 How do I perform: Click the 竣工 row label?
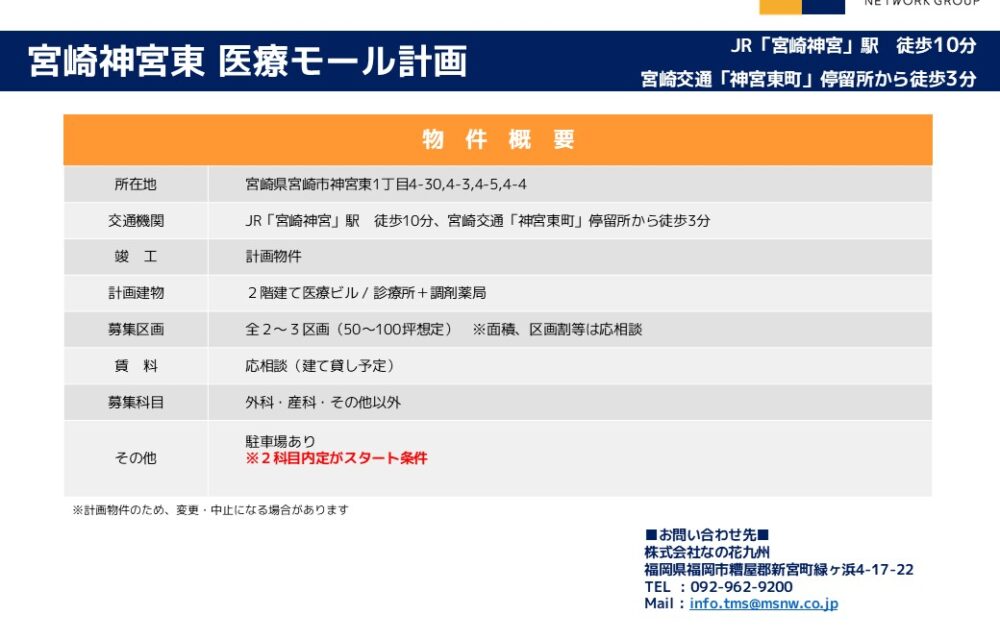coord(135,257)
